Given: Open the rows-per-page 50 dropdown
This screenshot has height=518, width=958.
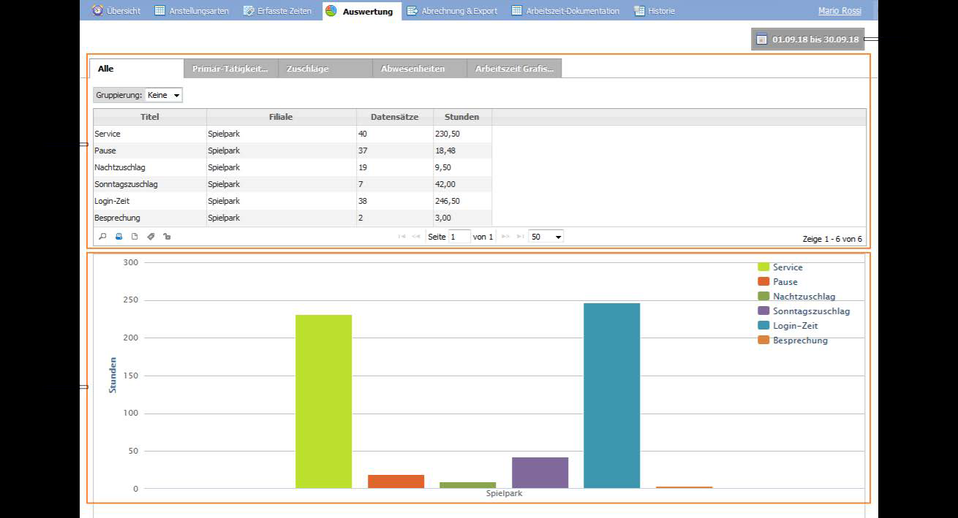Looking at the screenshot, I should 546,236.
